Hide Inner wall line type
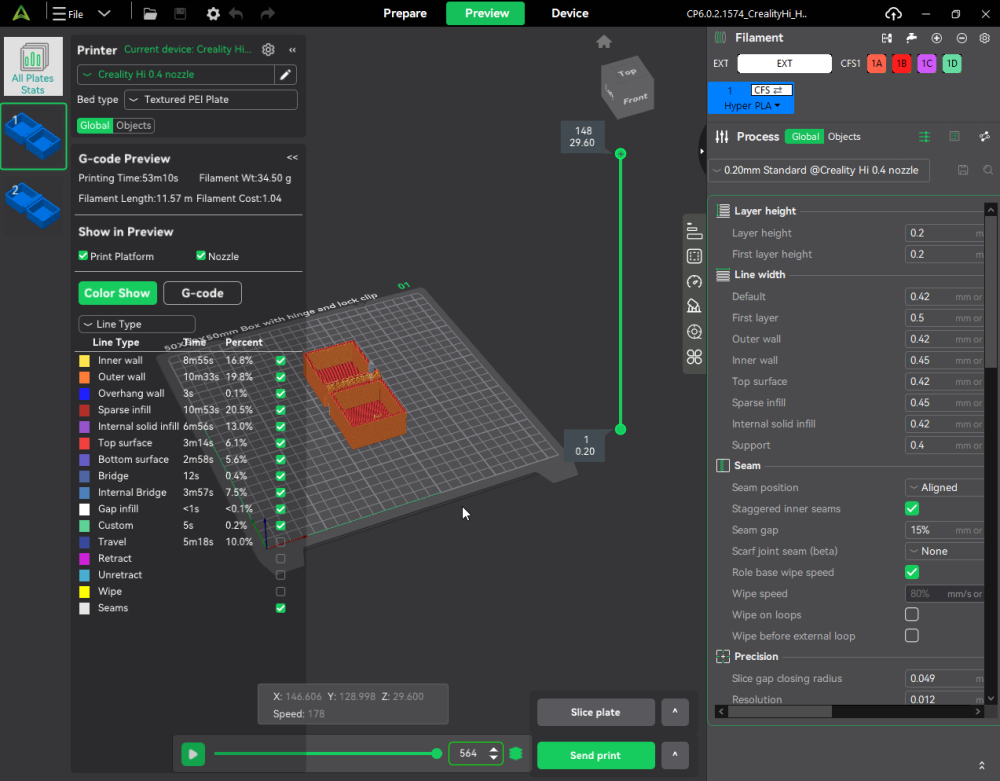The height and width of the screenshot is (781, 1000). click(x=281, y=361)
